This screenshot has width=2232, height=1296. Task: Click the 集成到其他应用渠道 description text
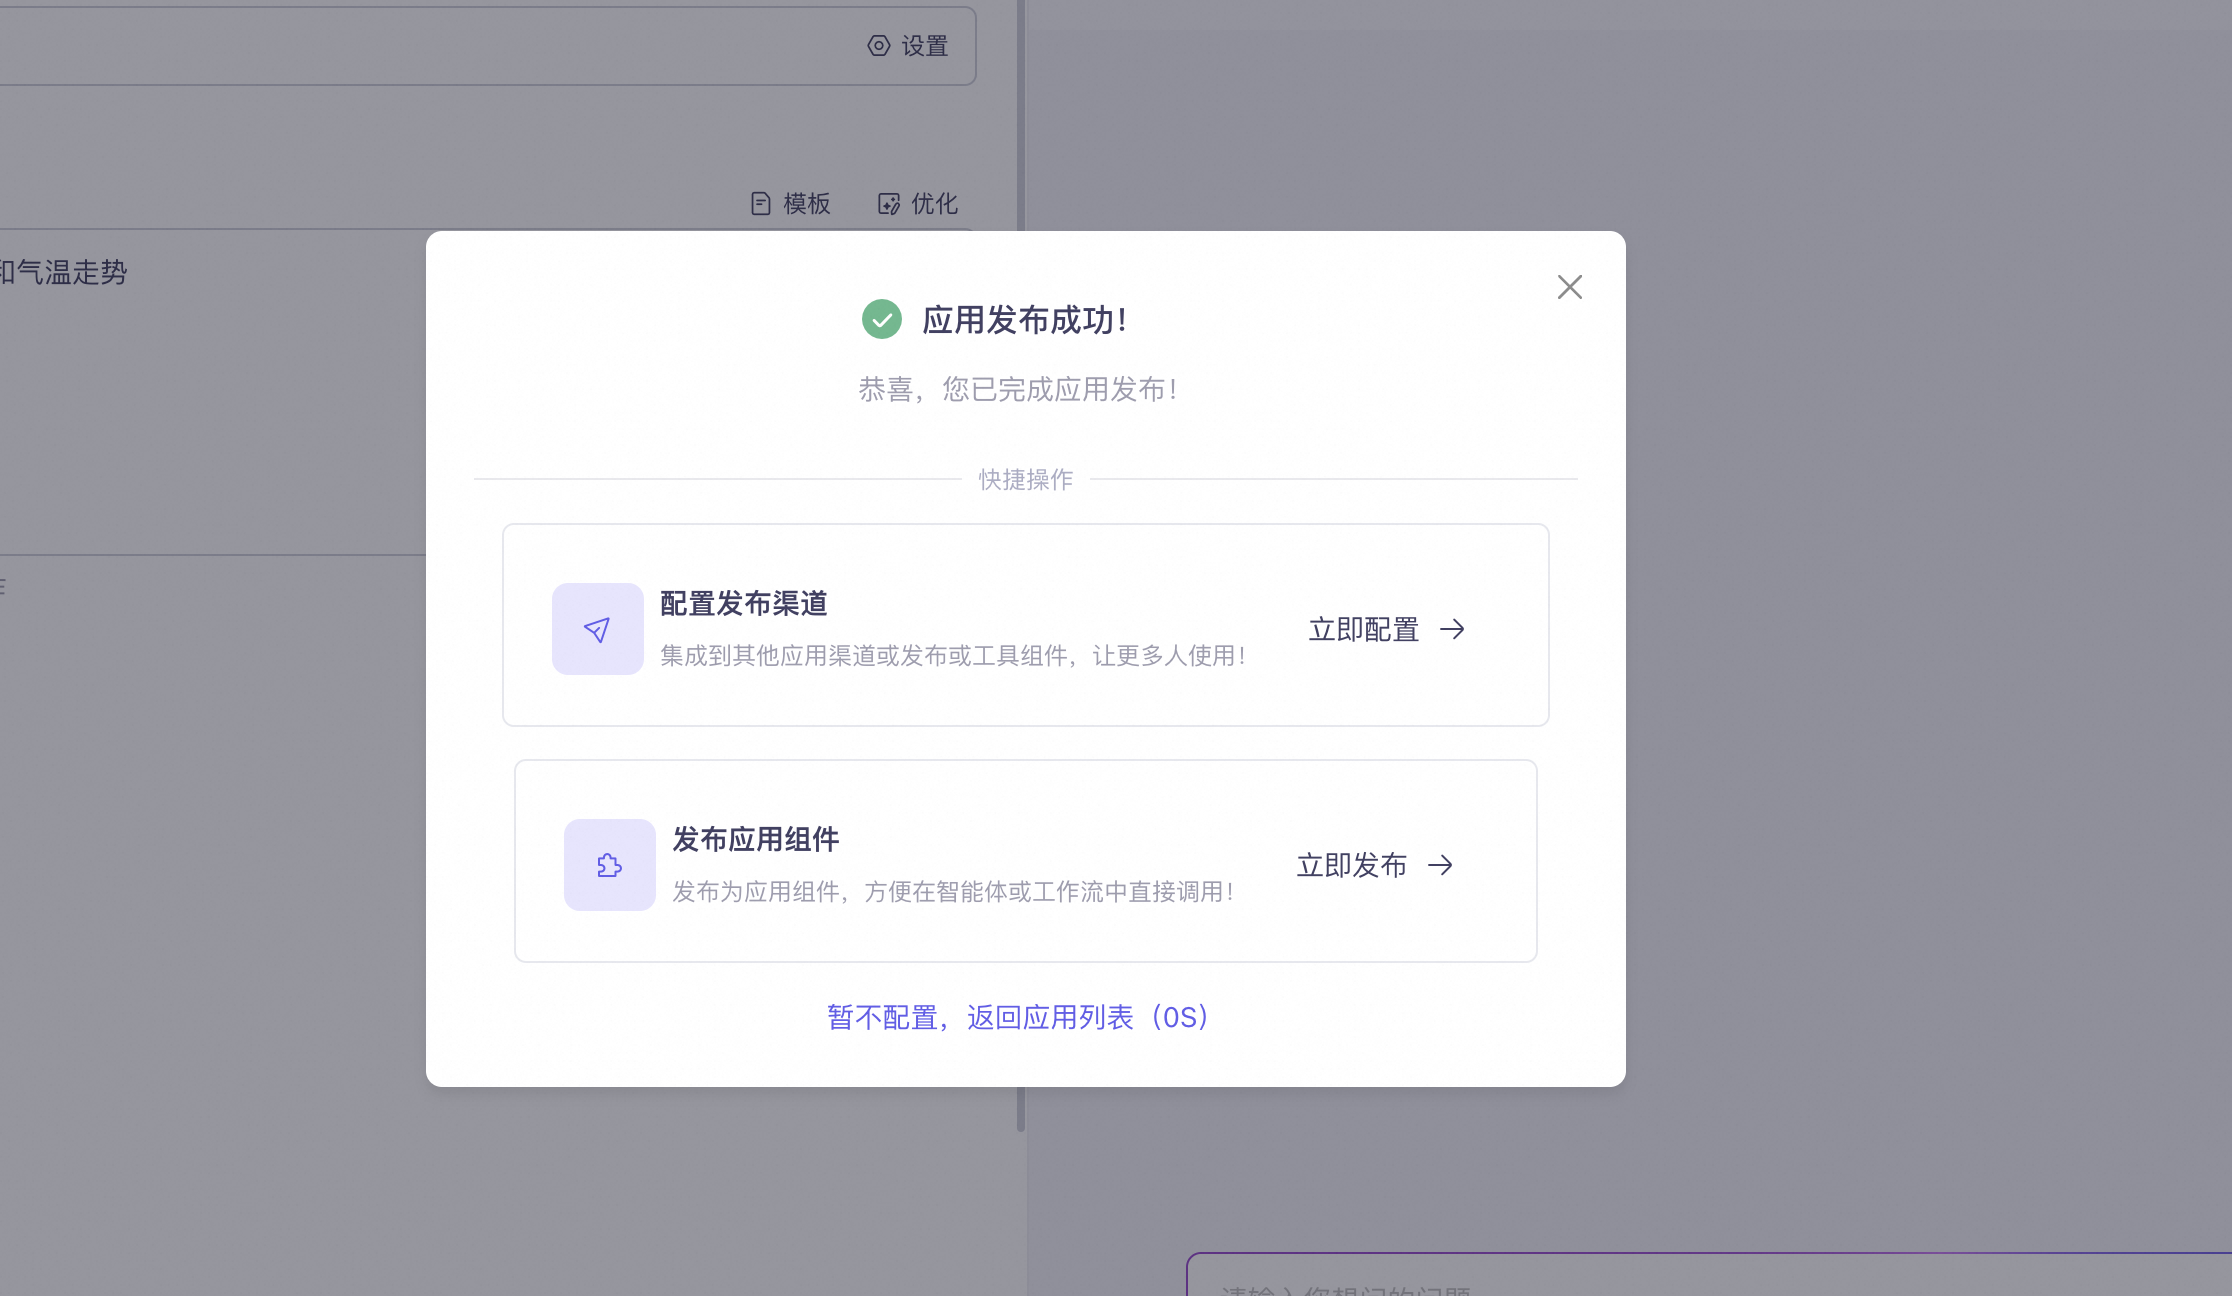click(x=953, y=655)
